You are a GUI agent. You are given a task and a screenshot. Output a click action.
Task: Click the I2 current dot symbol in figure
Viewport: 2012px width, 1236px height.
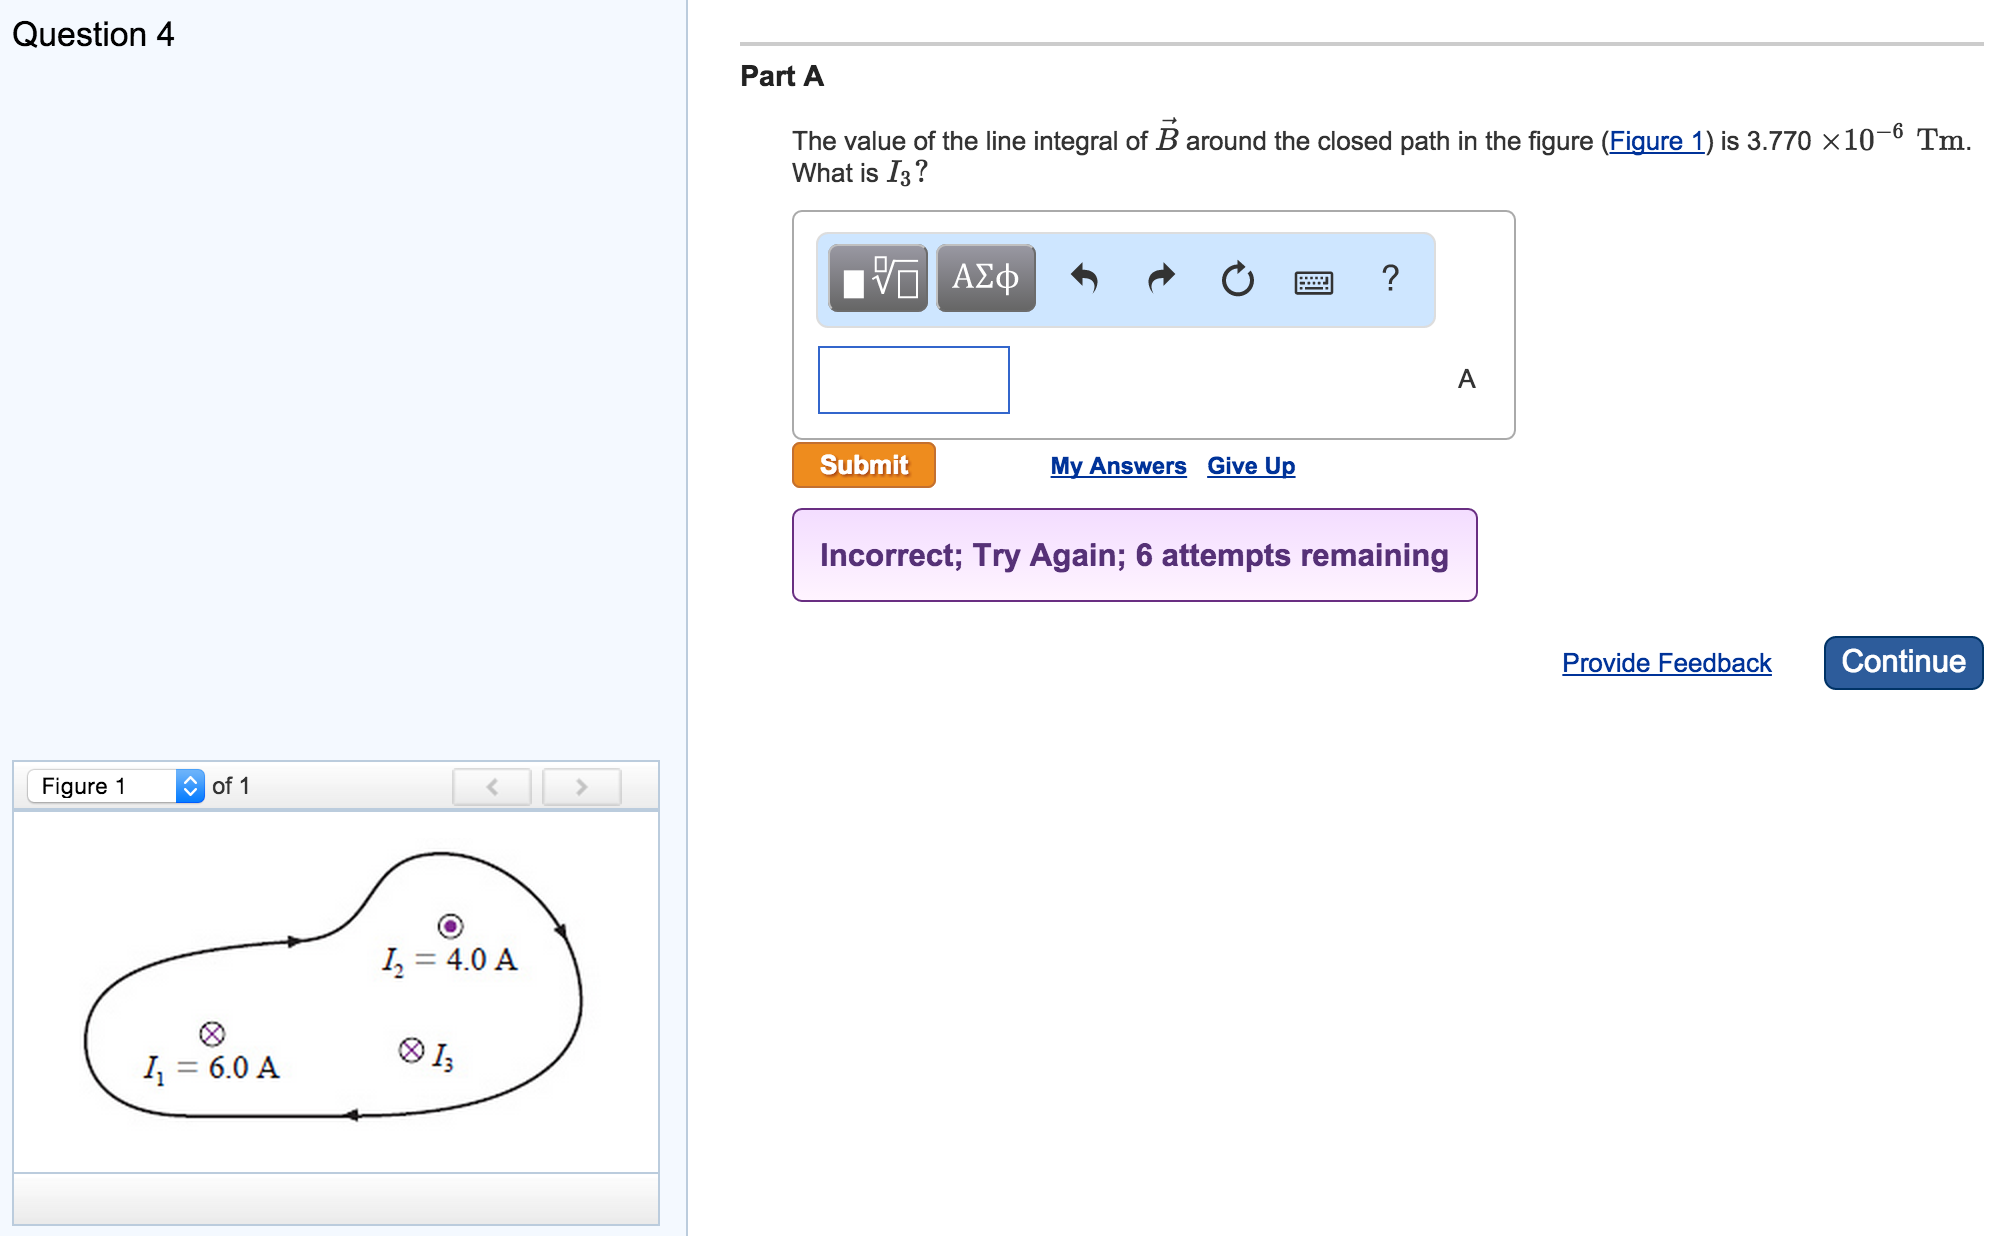point(450,926)
